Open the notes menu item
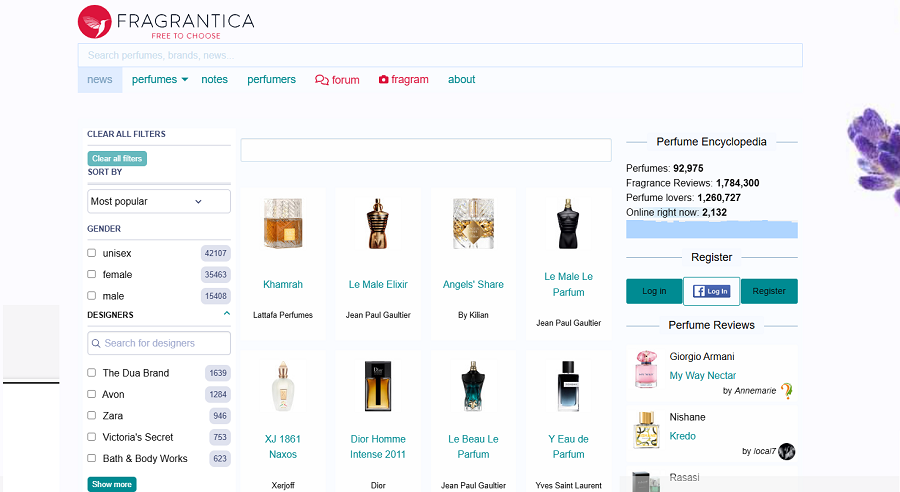Image resolution: width=900 pixels, height=492 pixels. [x=214, y=79]
